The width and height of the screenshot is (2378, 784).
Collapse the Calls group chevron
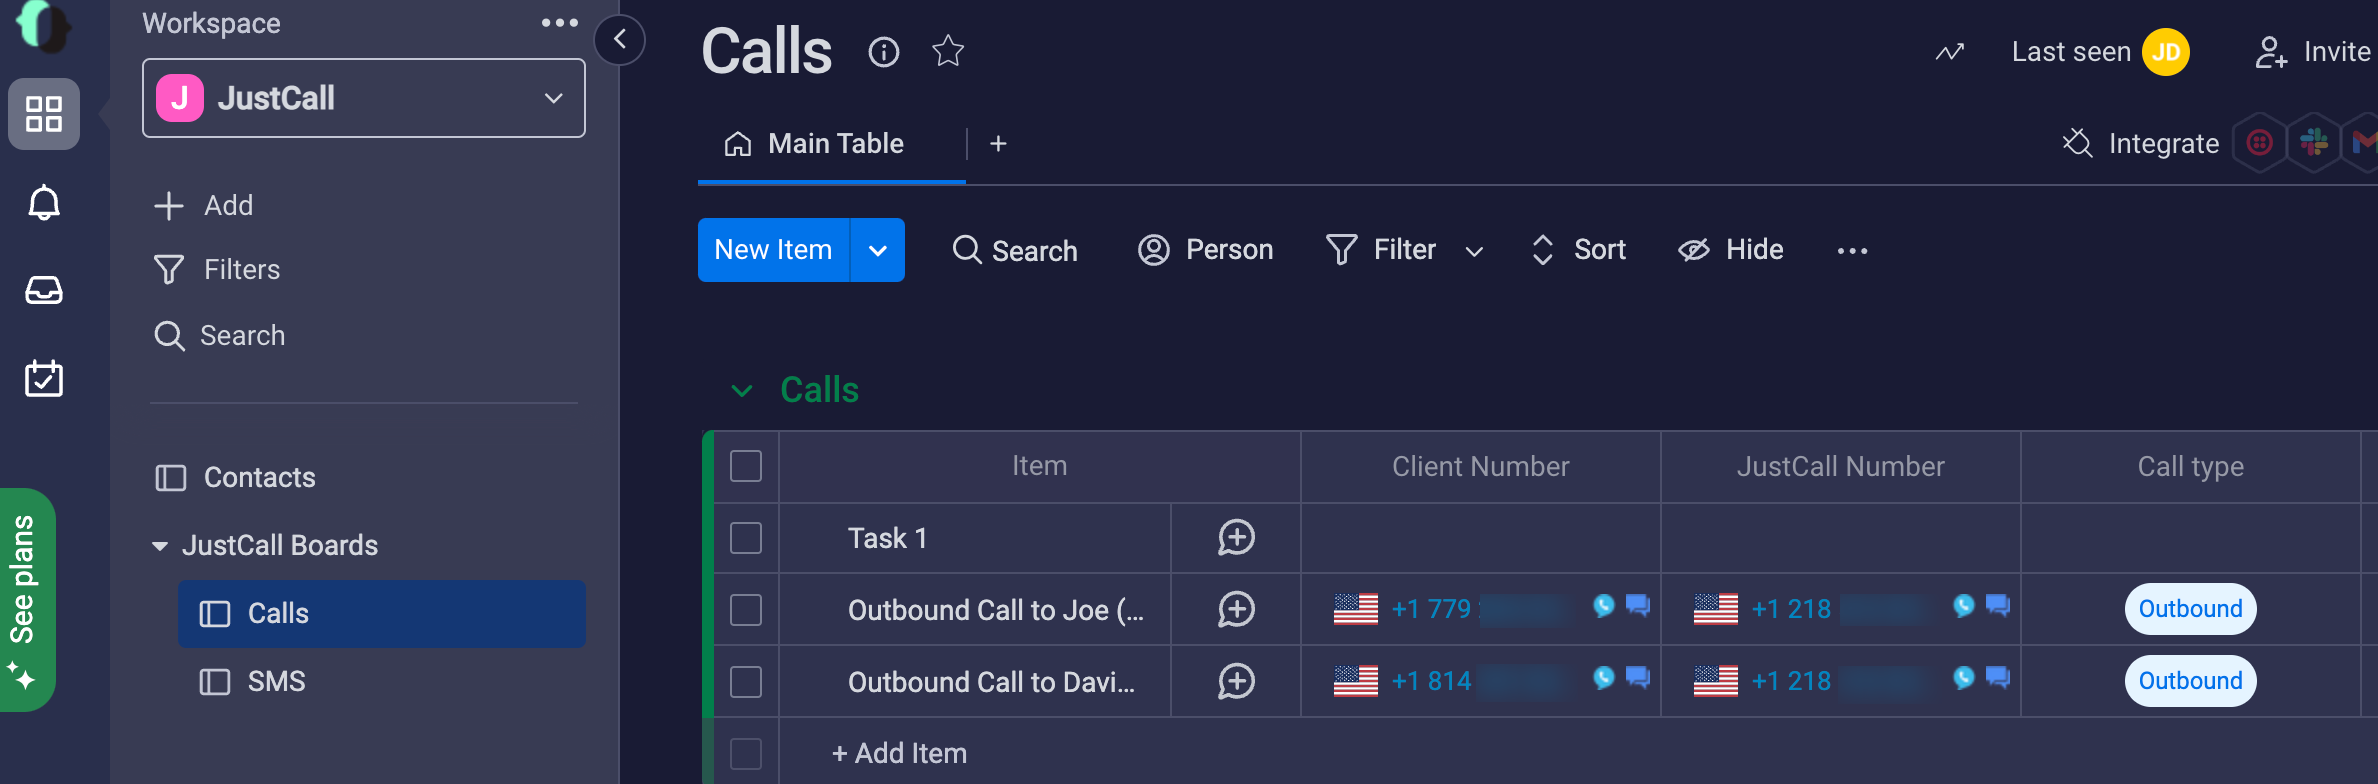pos(742,391)
